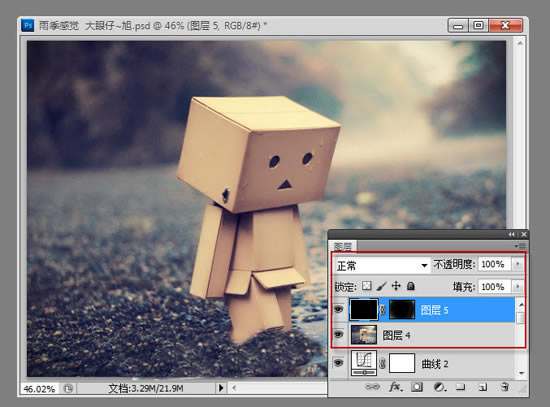Select the 图层 4 layer name

(x=396, y=335)
